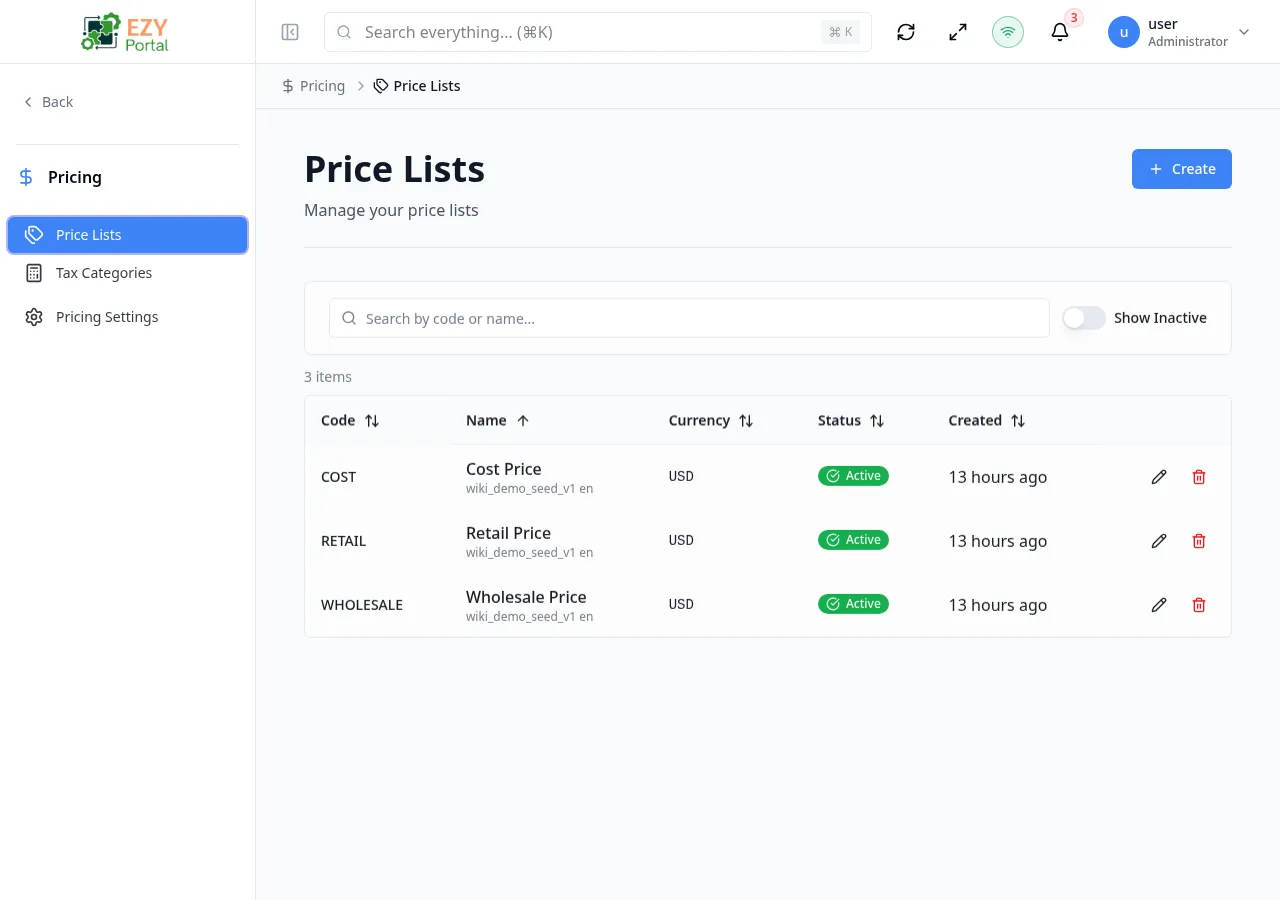Click the Wholesale Price name
Viewport: 1280px width, 900px height.
click(x=526, y=597)
